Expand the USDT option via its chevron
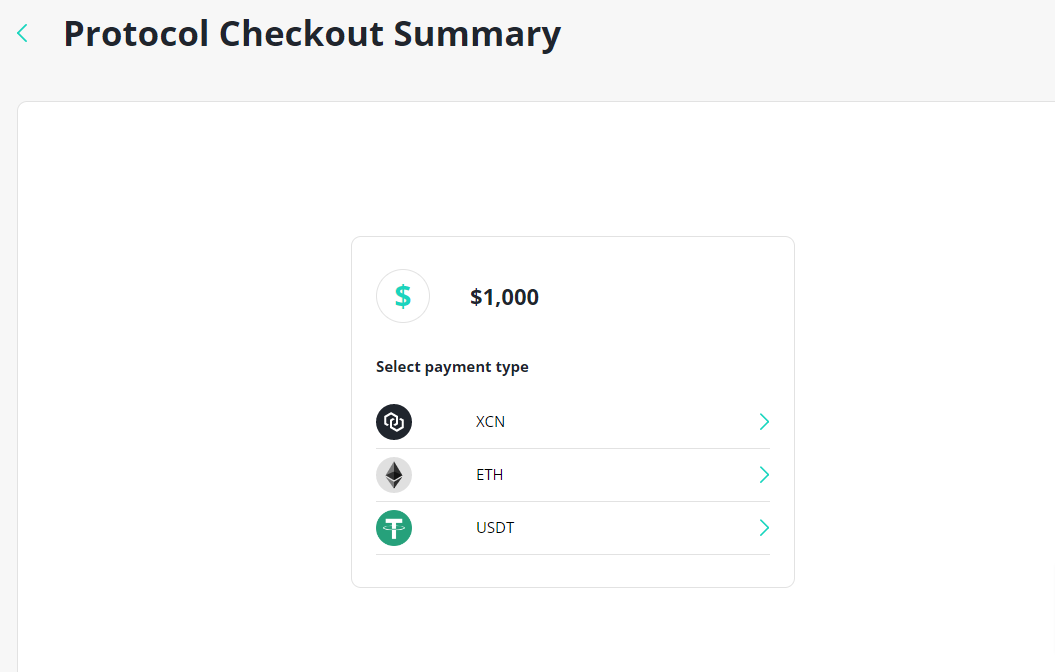The image size is (1055, 672). coord(764,528)
